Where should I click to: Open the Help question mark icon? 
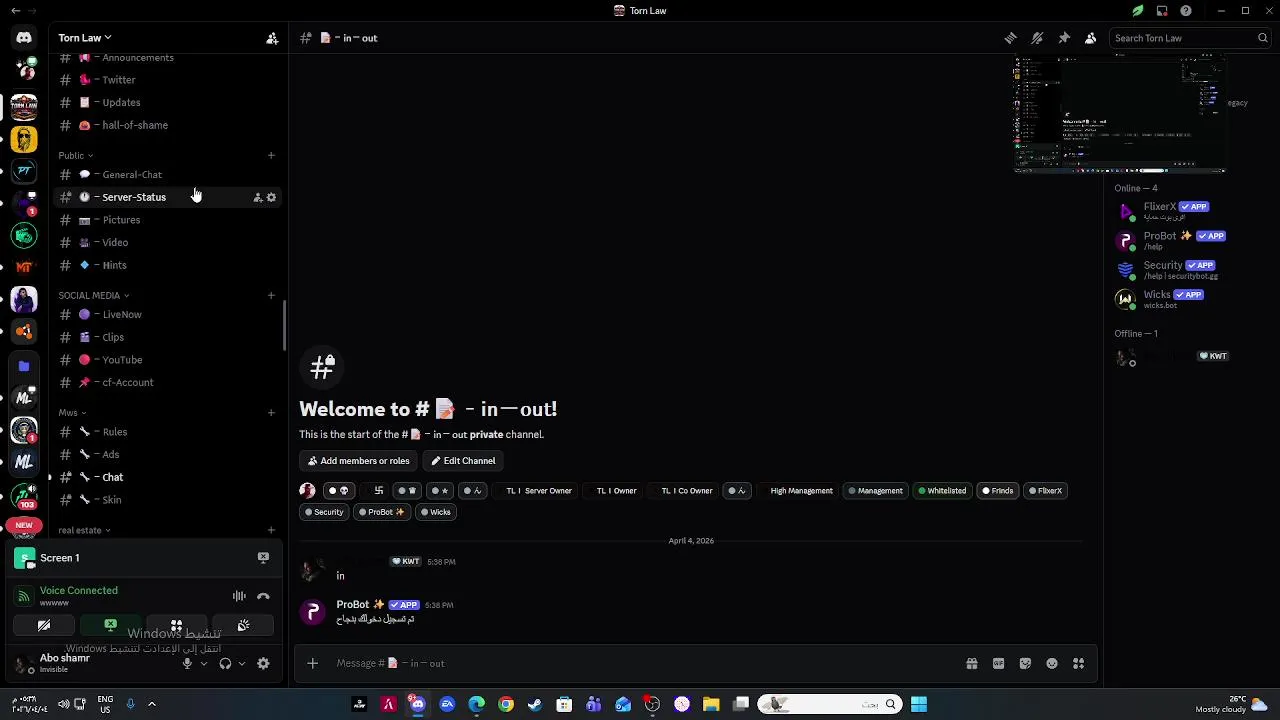click(1186, 11)
